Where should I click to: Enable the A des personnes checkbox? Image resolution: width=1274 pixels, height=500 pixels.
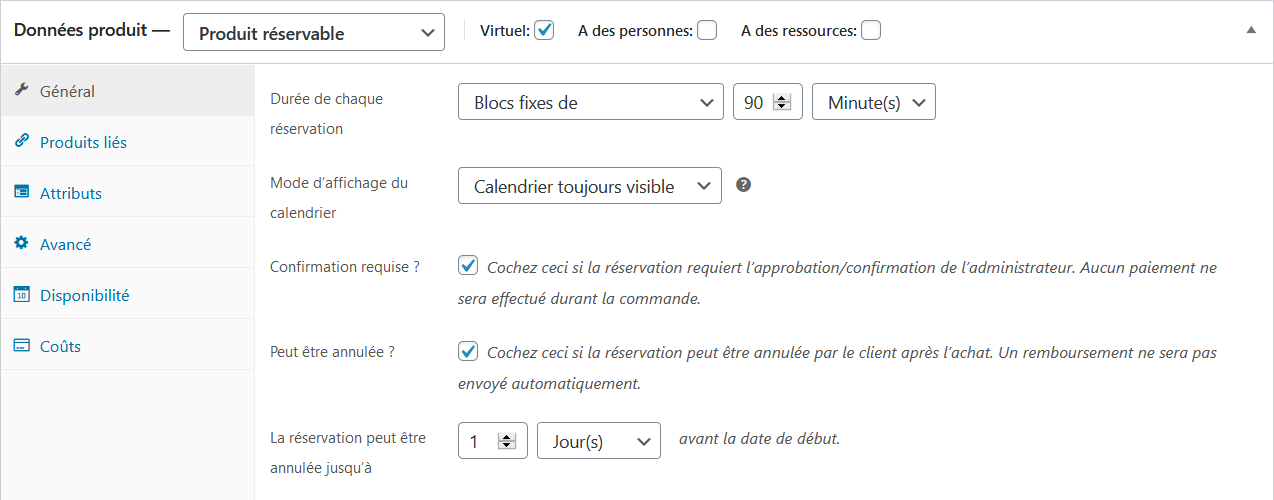click(x=707, y=30)
